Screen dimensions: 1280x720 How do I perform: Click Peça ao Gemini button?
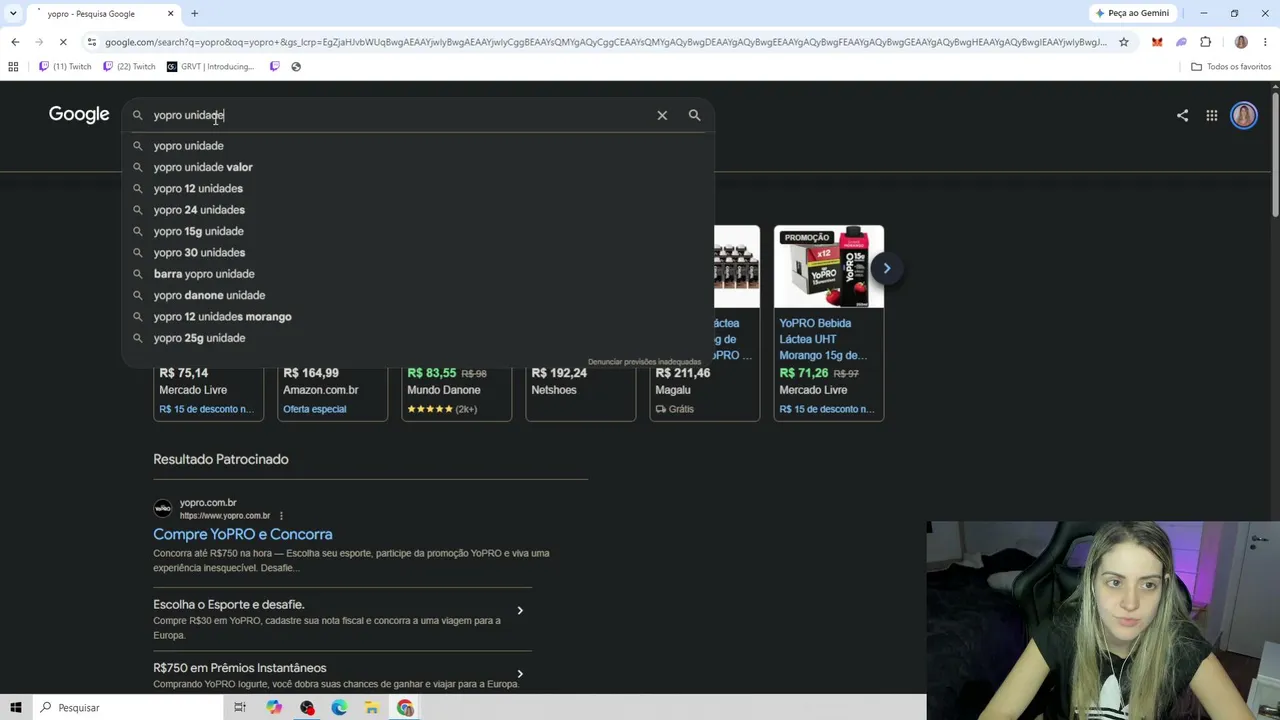1132,13
